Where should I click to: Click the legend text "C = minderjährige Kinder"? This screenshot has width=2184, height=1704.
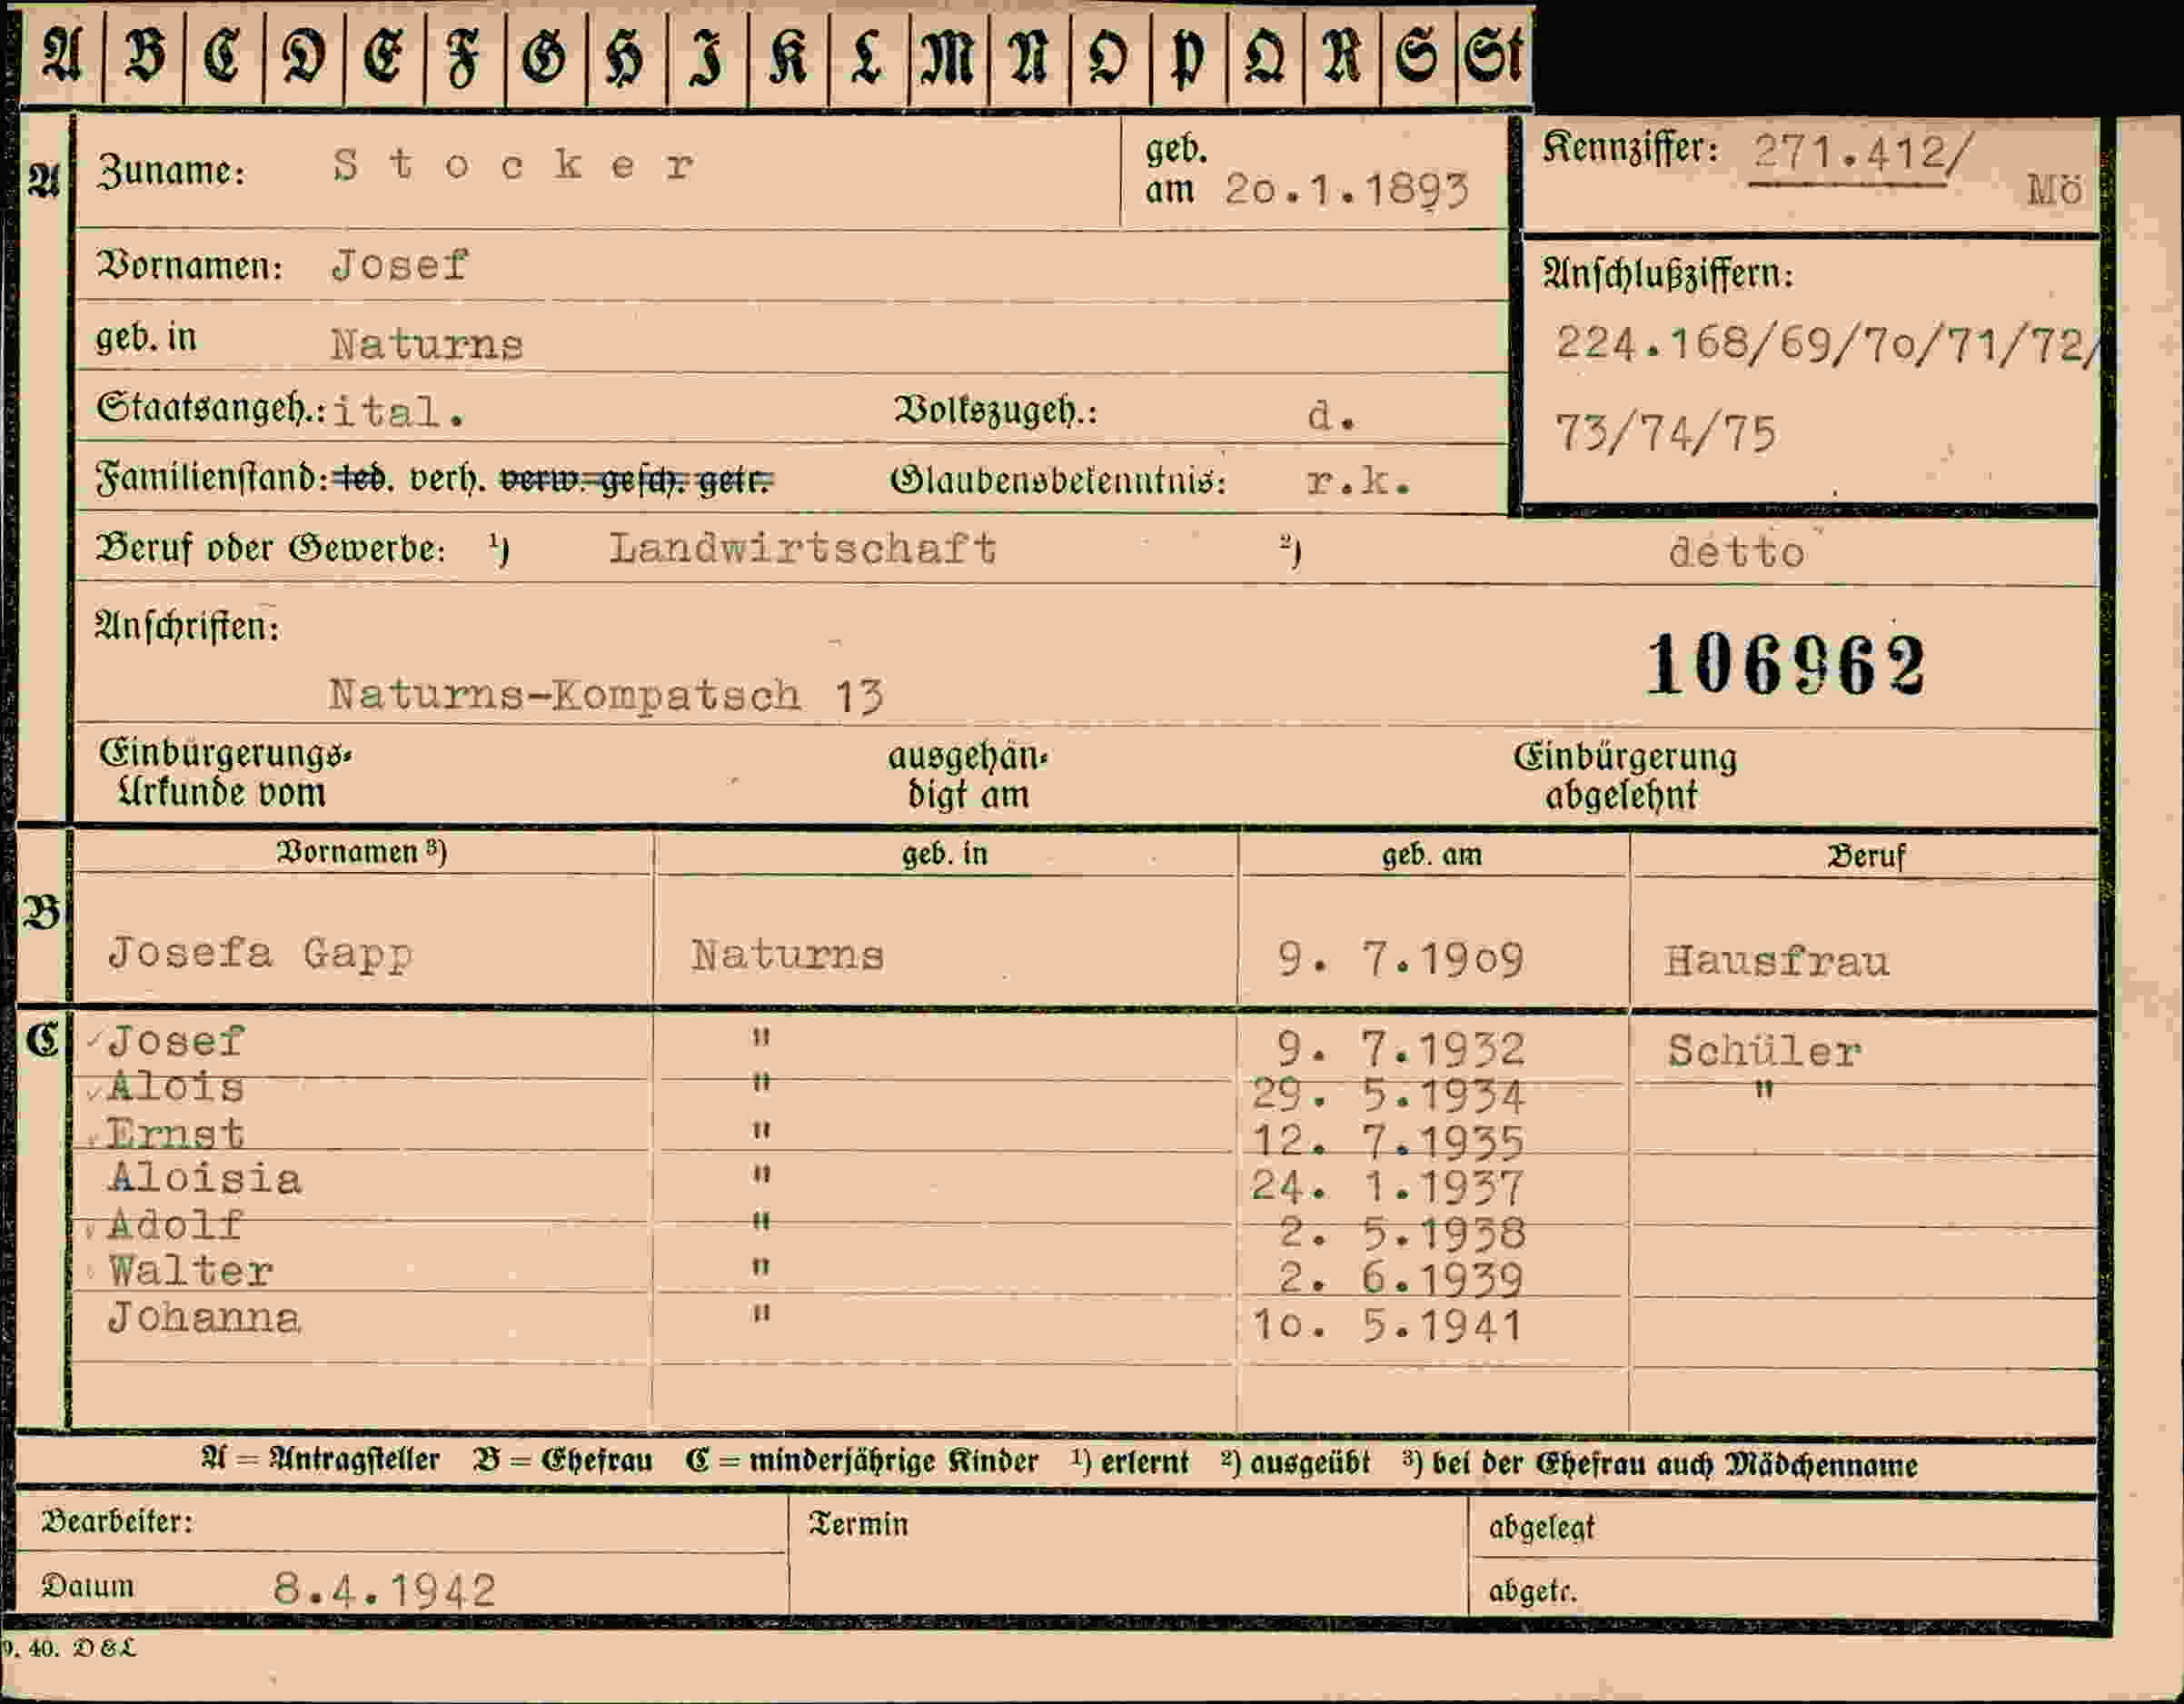[862, 1462]
